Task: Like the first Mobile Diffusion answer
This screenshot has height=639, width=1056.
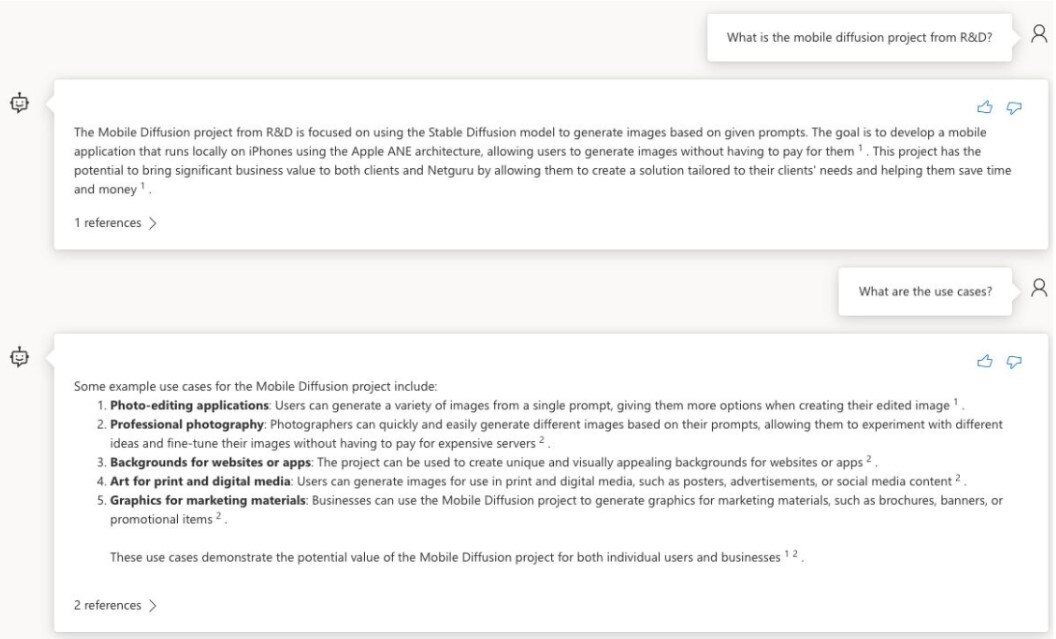Action: click(x=985, y=107)
